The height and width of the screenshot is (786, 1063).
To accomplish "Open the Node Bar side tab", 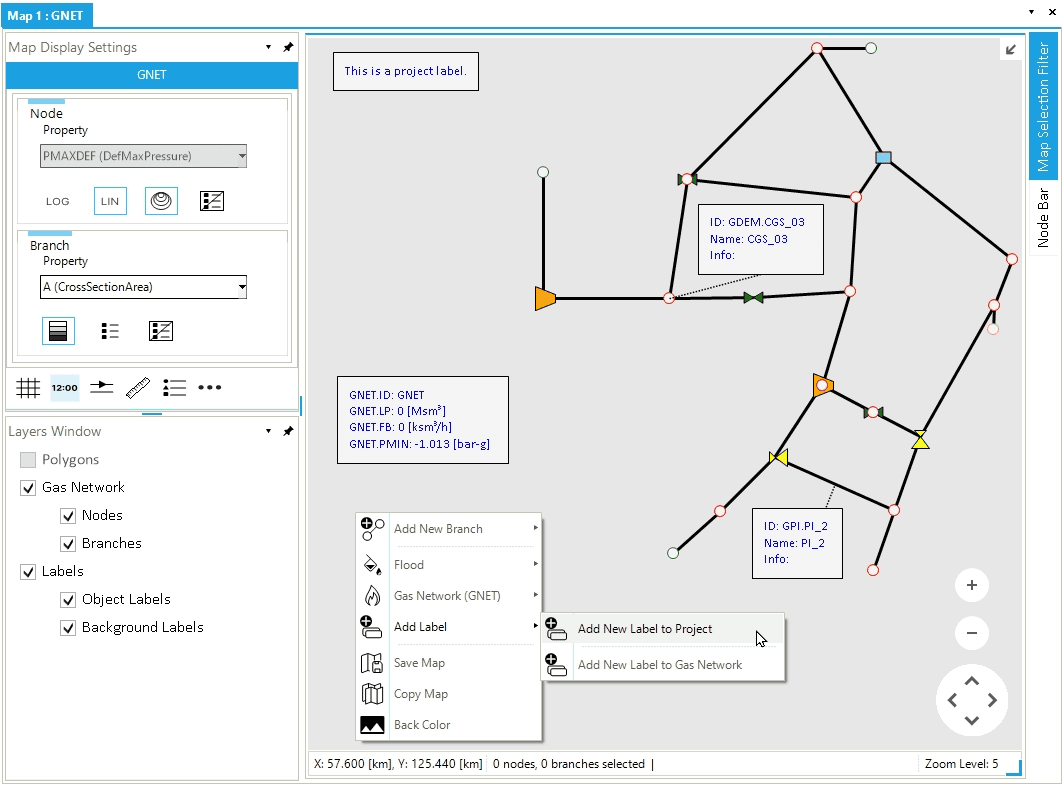I will click(1043, 217).
